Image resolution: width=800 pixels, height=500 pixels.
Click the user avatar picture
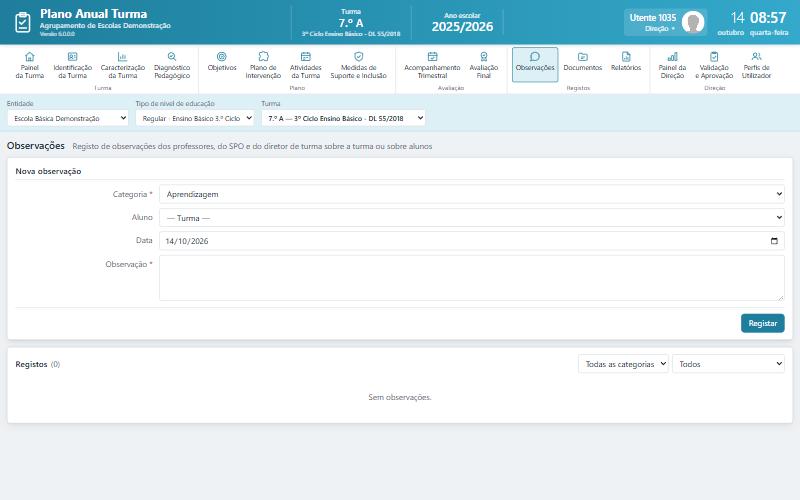tap(693, 22)
